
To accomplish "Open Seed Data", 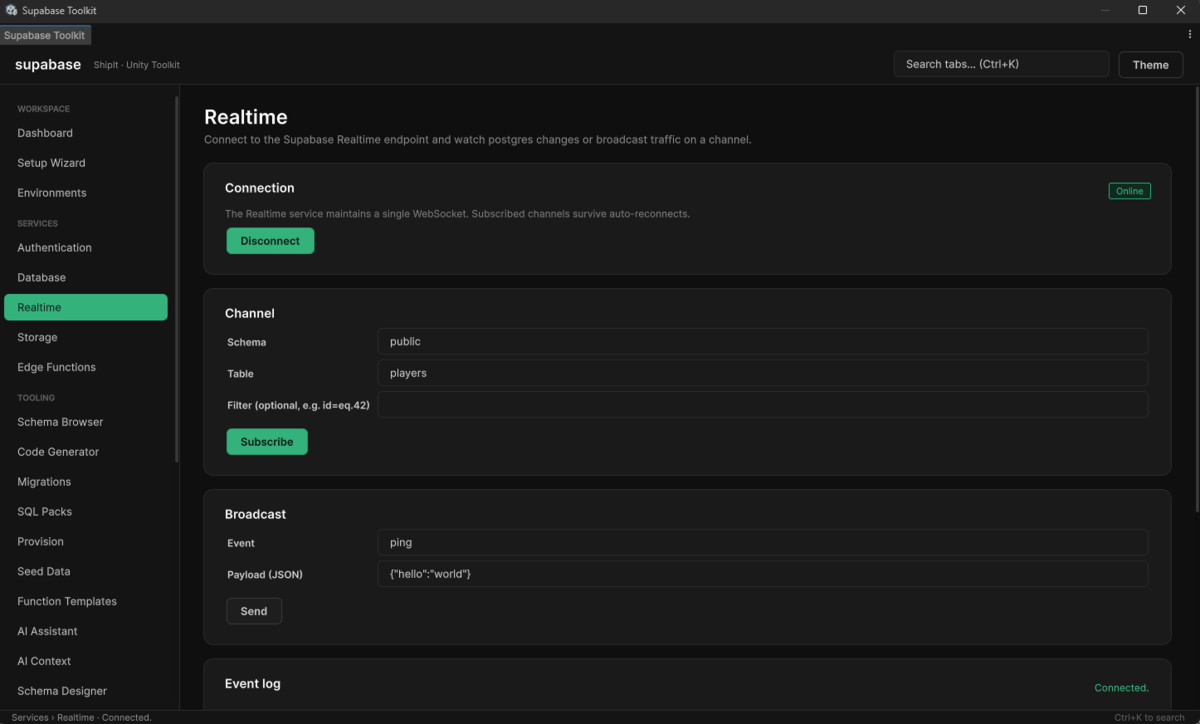I will [86, 572].
